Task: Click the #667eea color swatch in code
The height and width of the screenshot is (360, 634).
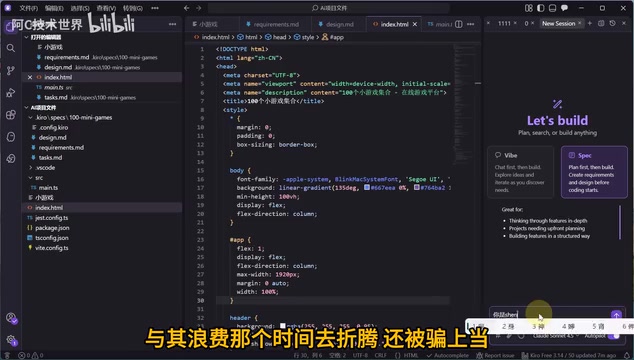Action: click(x=367, y=188)
